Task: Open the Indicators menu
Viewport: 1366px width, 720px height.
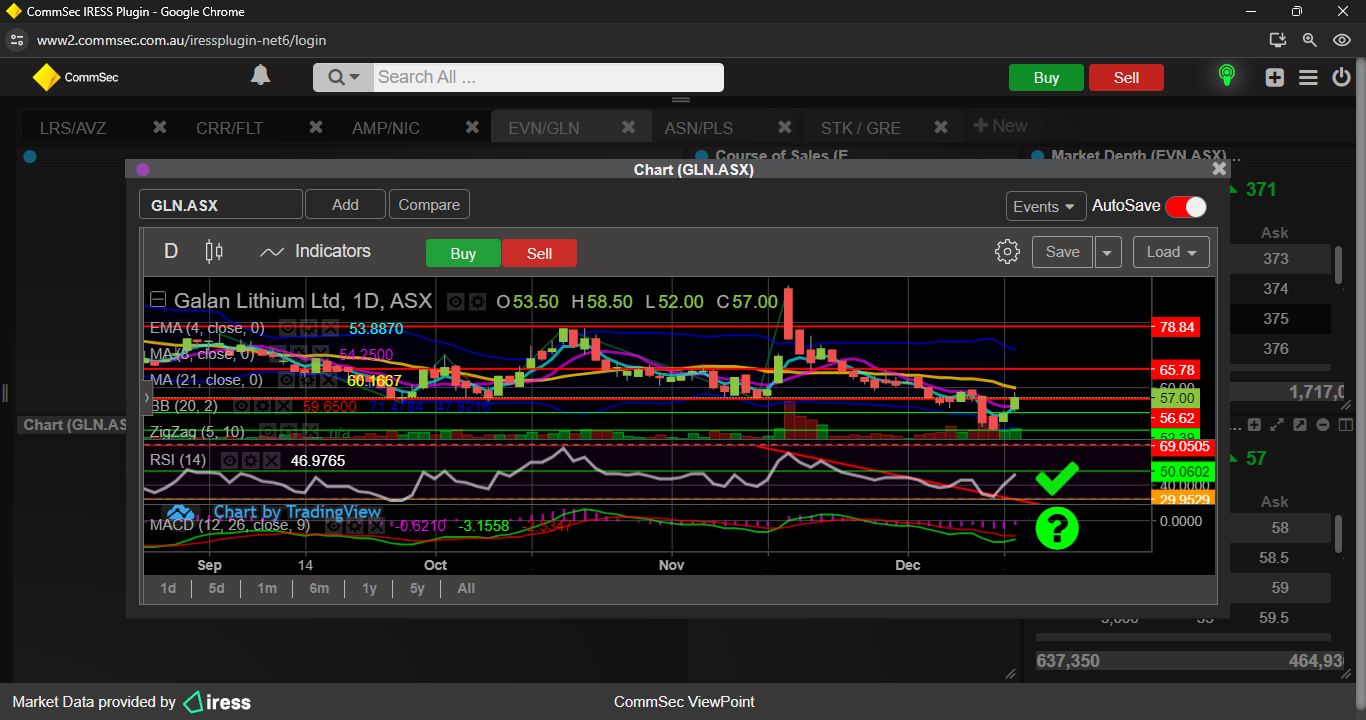Action: 315,251
